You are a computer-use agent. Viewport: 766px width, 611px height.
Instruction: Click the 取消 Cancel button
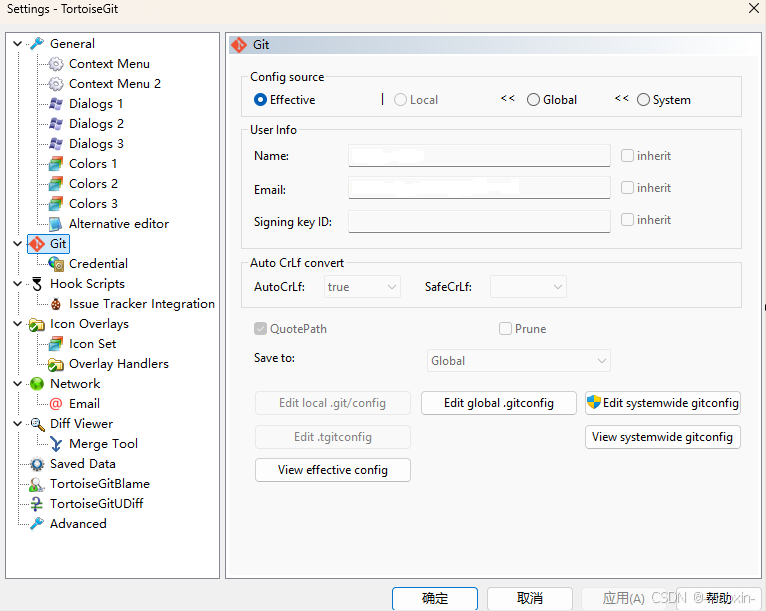(x=530, y=598)
